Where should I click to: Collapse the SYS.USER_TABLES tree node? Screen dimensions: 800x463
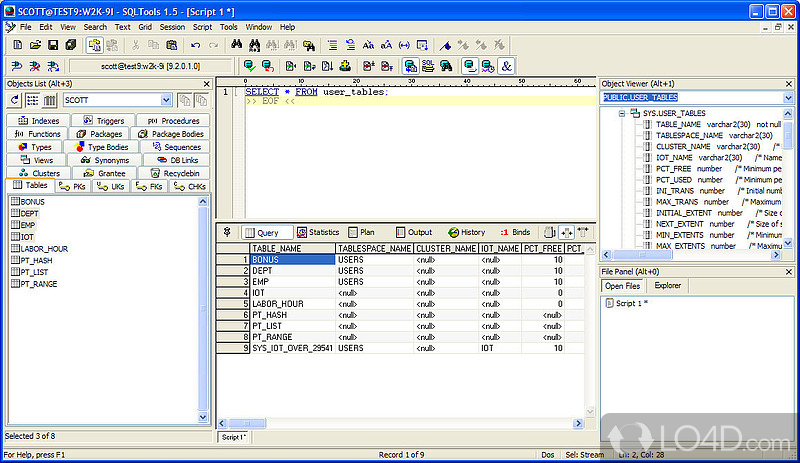click(622, 114)
